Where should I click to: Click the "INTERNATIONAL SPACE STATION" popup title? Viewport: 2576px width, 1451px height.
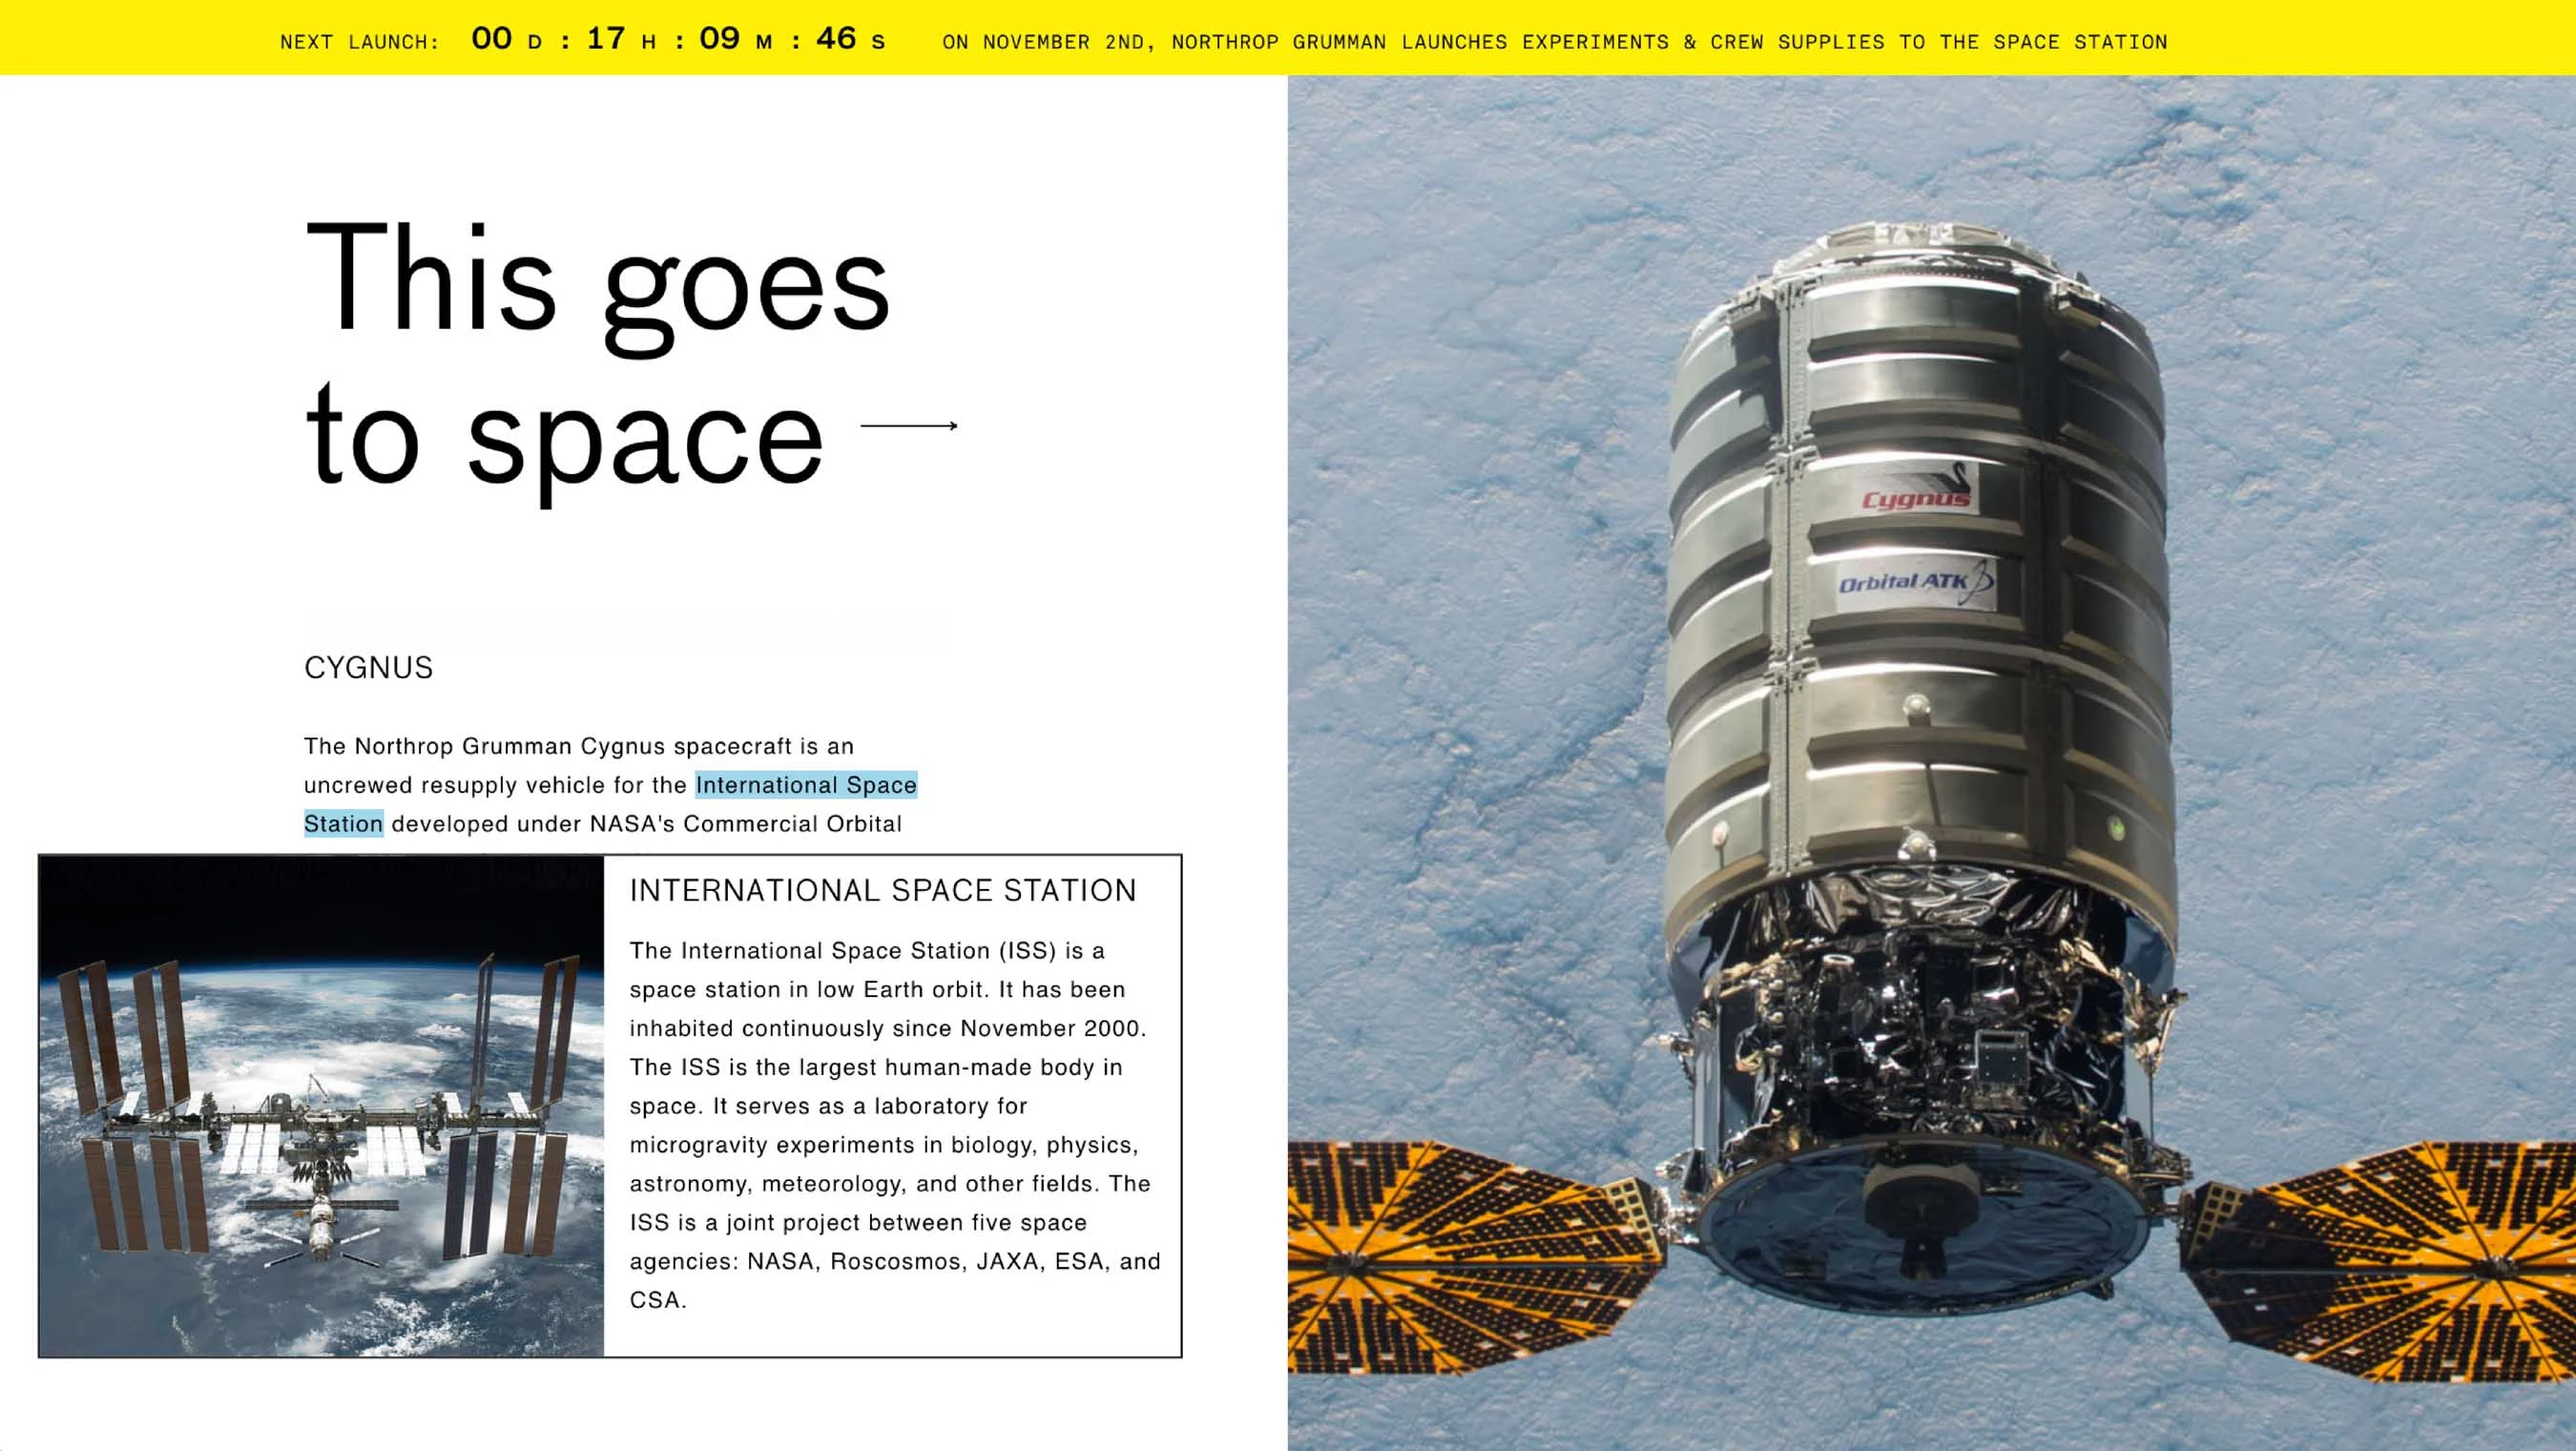[882, 890]
